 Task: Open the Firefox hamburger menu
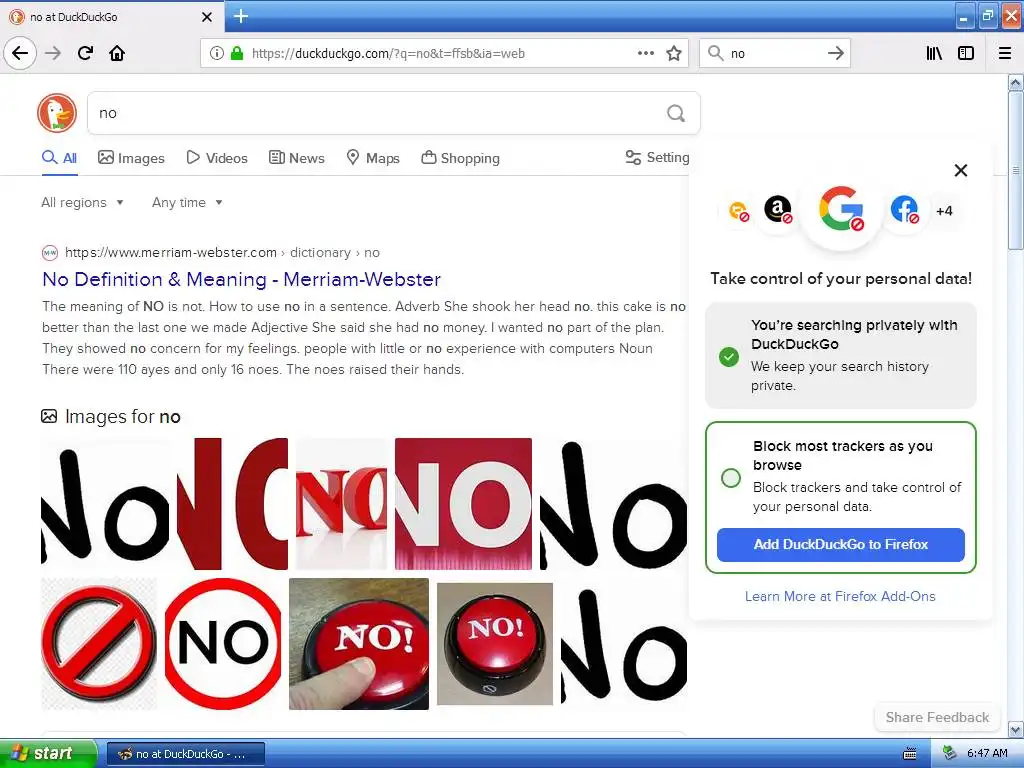pos(1005,53)
